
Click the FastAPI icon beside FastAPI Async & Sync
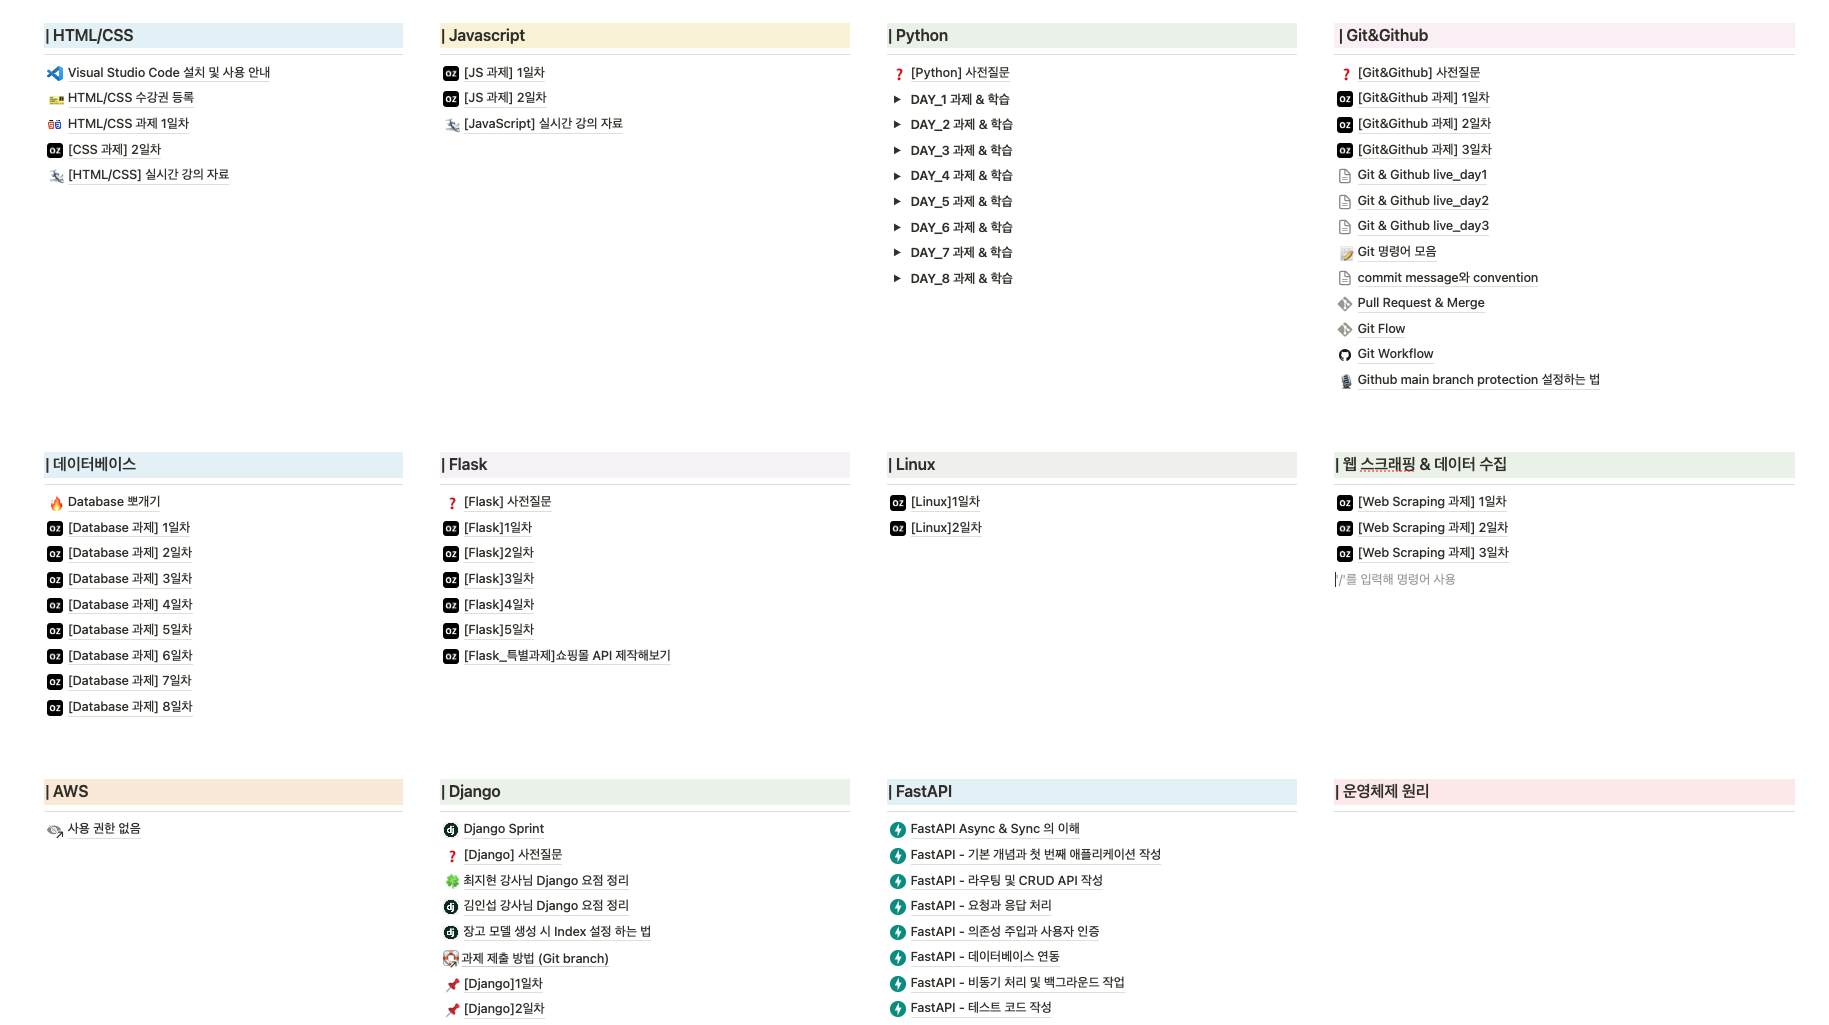tap(898, 830)
